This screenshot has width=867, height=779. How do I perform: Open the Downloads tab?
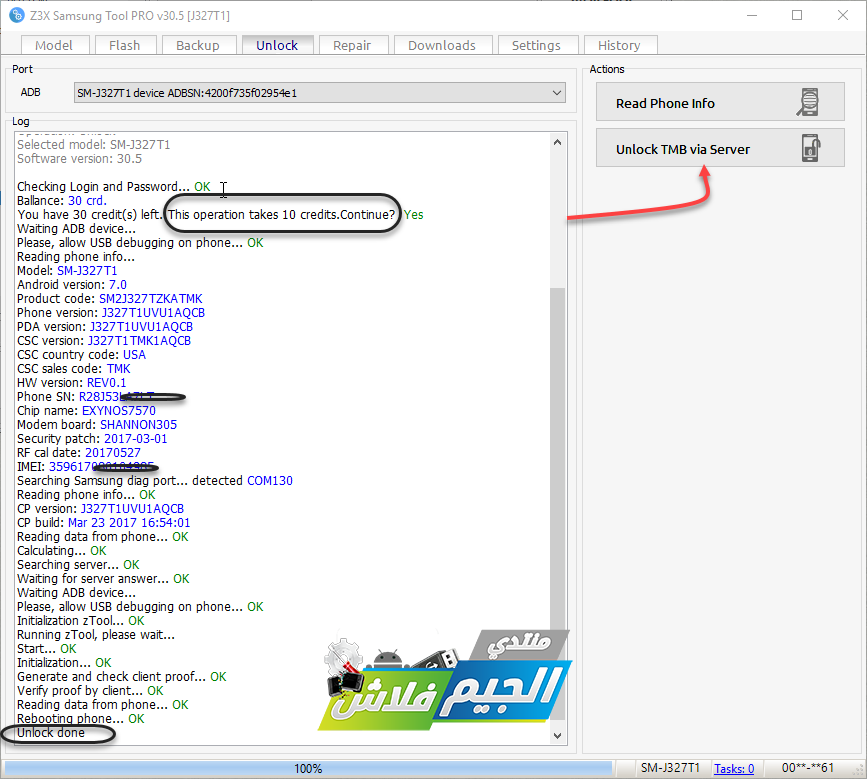click(x=442, y=45)
